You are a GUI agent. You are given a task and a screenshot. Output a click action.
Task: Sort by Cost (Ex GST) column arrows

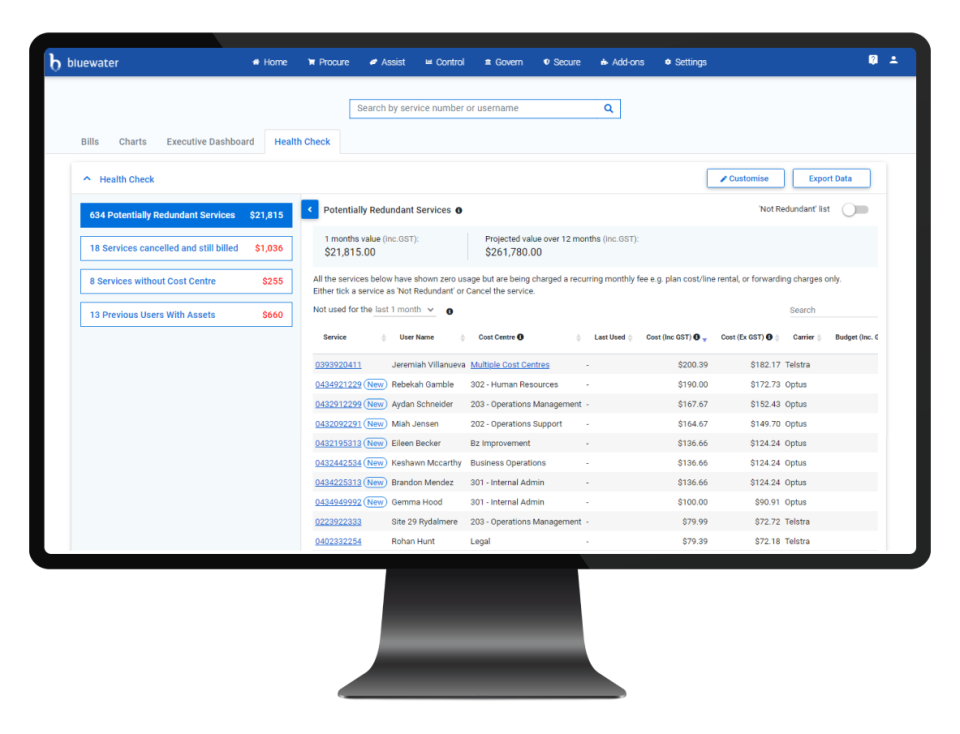pos(777,337)
